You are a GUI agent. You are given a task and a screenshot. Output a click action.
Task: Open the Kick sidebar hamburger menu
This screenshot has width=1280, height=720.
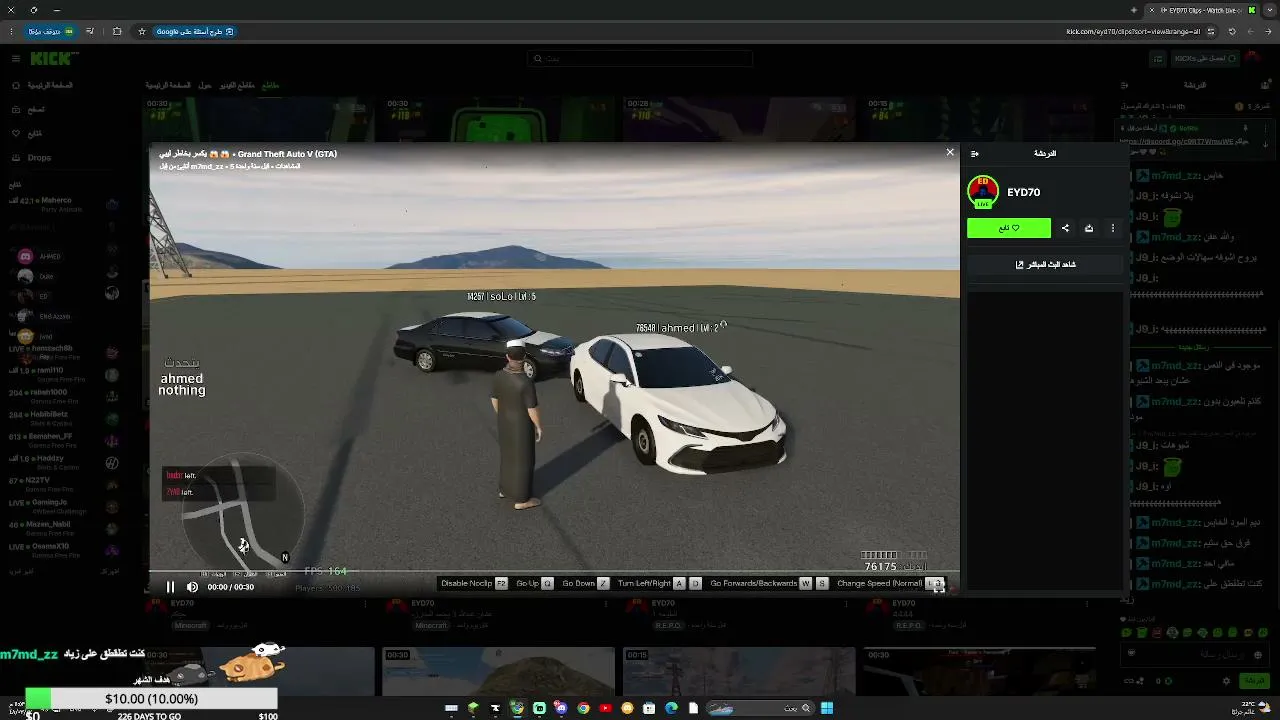pos(16,59)
